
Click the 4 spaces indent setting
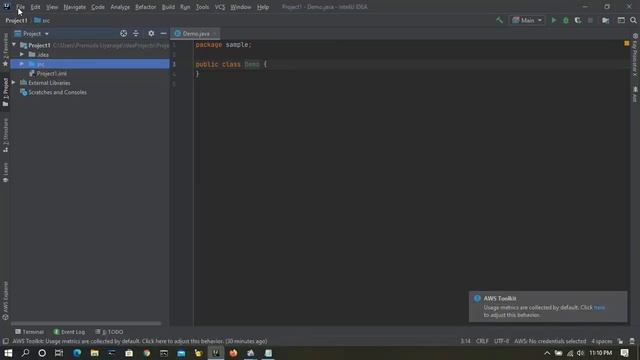[602, 341]
